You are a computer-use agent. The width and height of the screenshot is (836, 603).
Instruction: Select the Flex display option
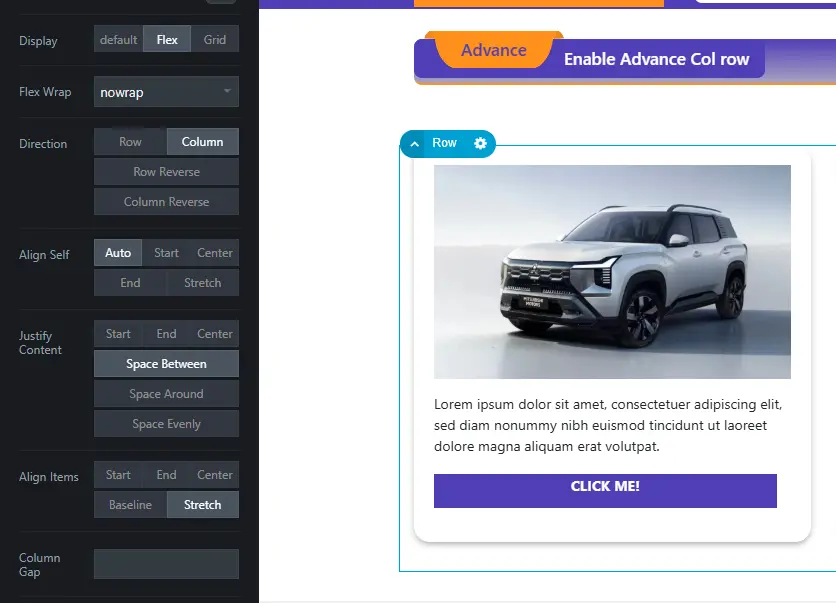click(167, 39)
